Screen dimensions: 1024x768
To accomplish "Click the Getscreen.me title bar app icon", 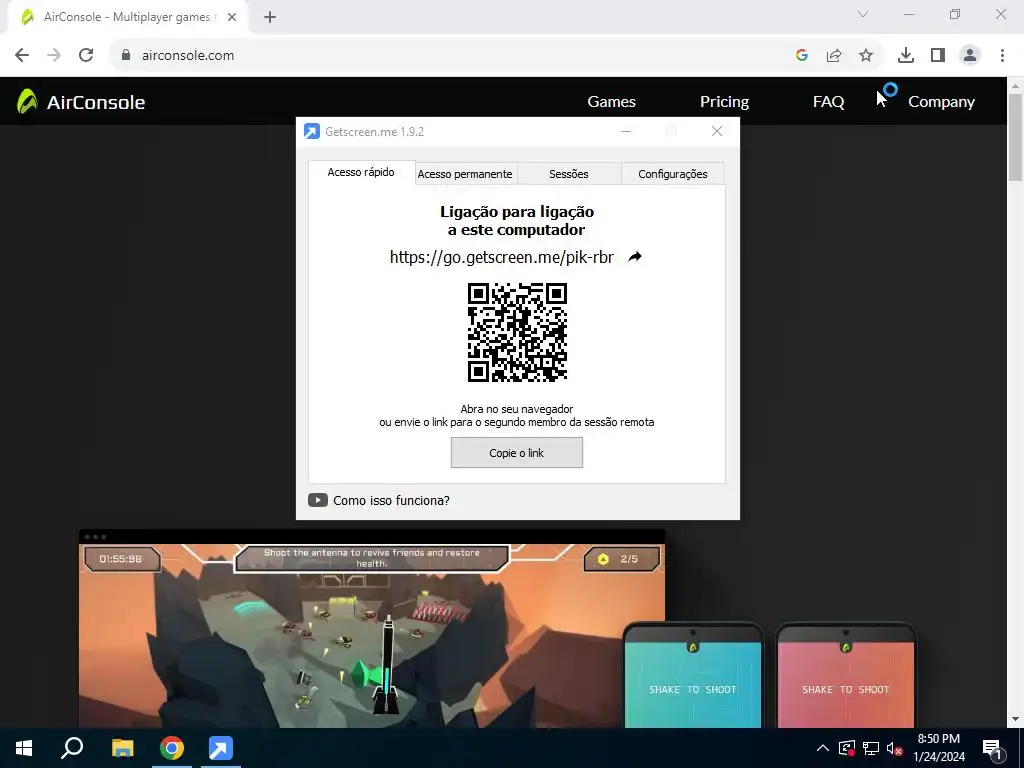I will [x=312, y=131].
